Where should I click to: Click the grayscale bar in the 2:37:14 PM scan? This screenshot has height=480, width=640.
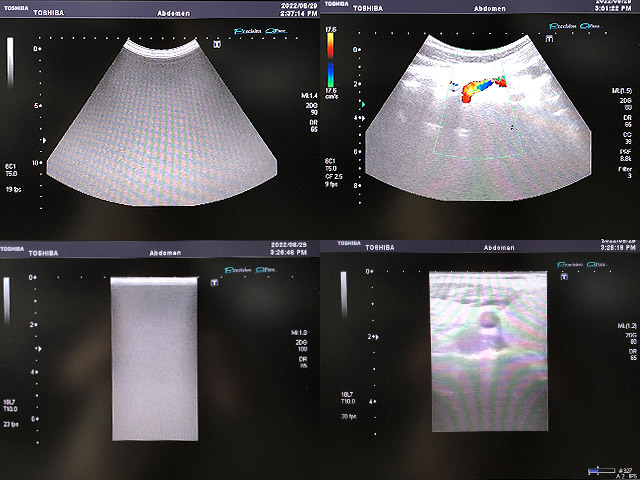10,61
